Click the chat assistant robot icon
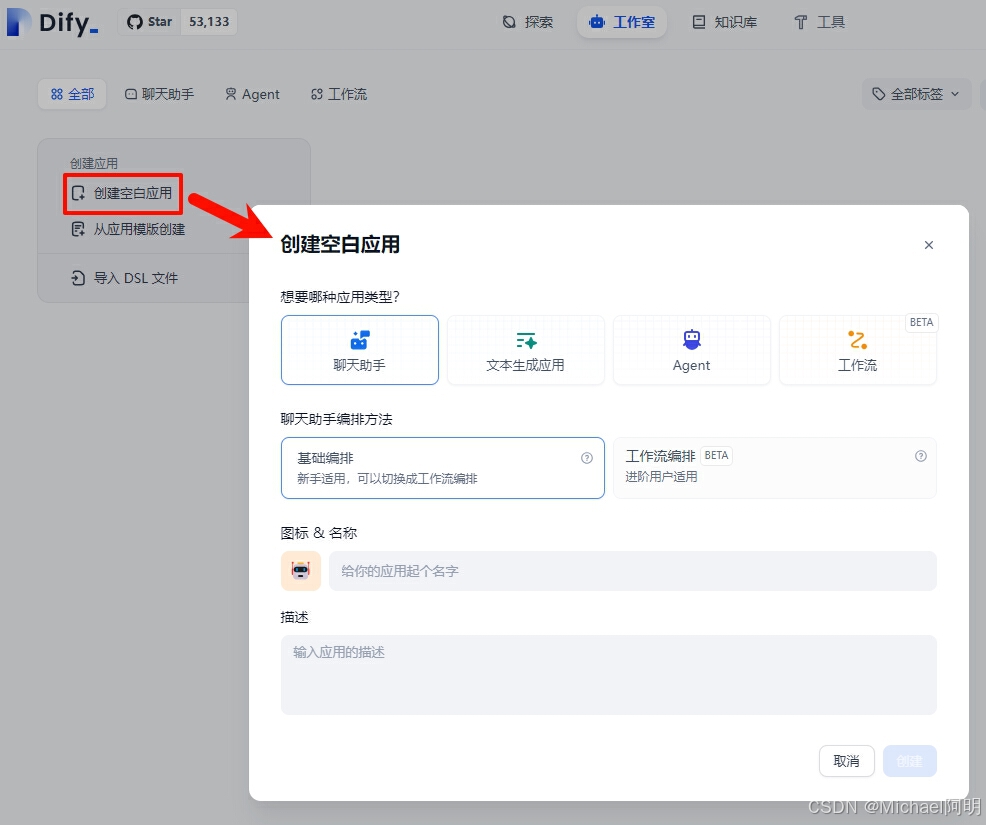 tap(360, 340)
